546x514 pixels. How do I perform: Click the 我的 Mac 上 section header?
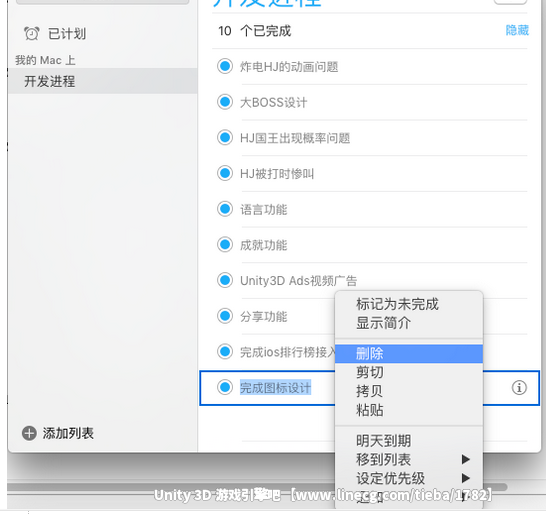pyautogui.click(x=45, y=60)
